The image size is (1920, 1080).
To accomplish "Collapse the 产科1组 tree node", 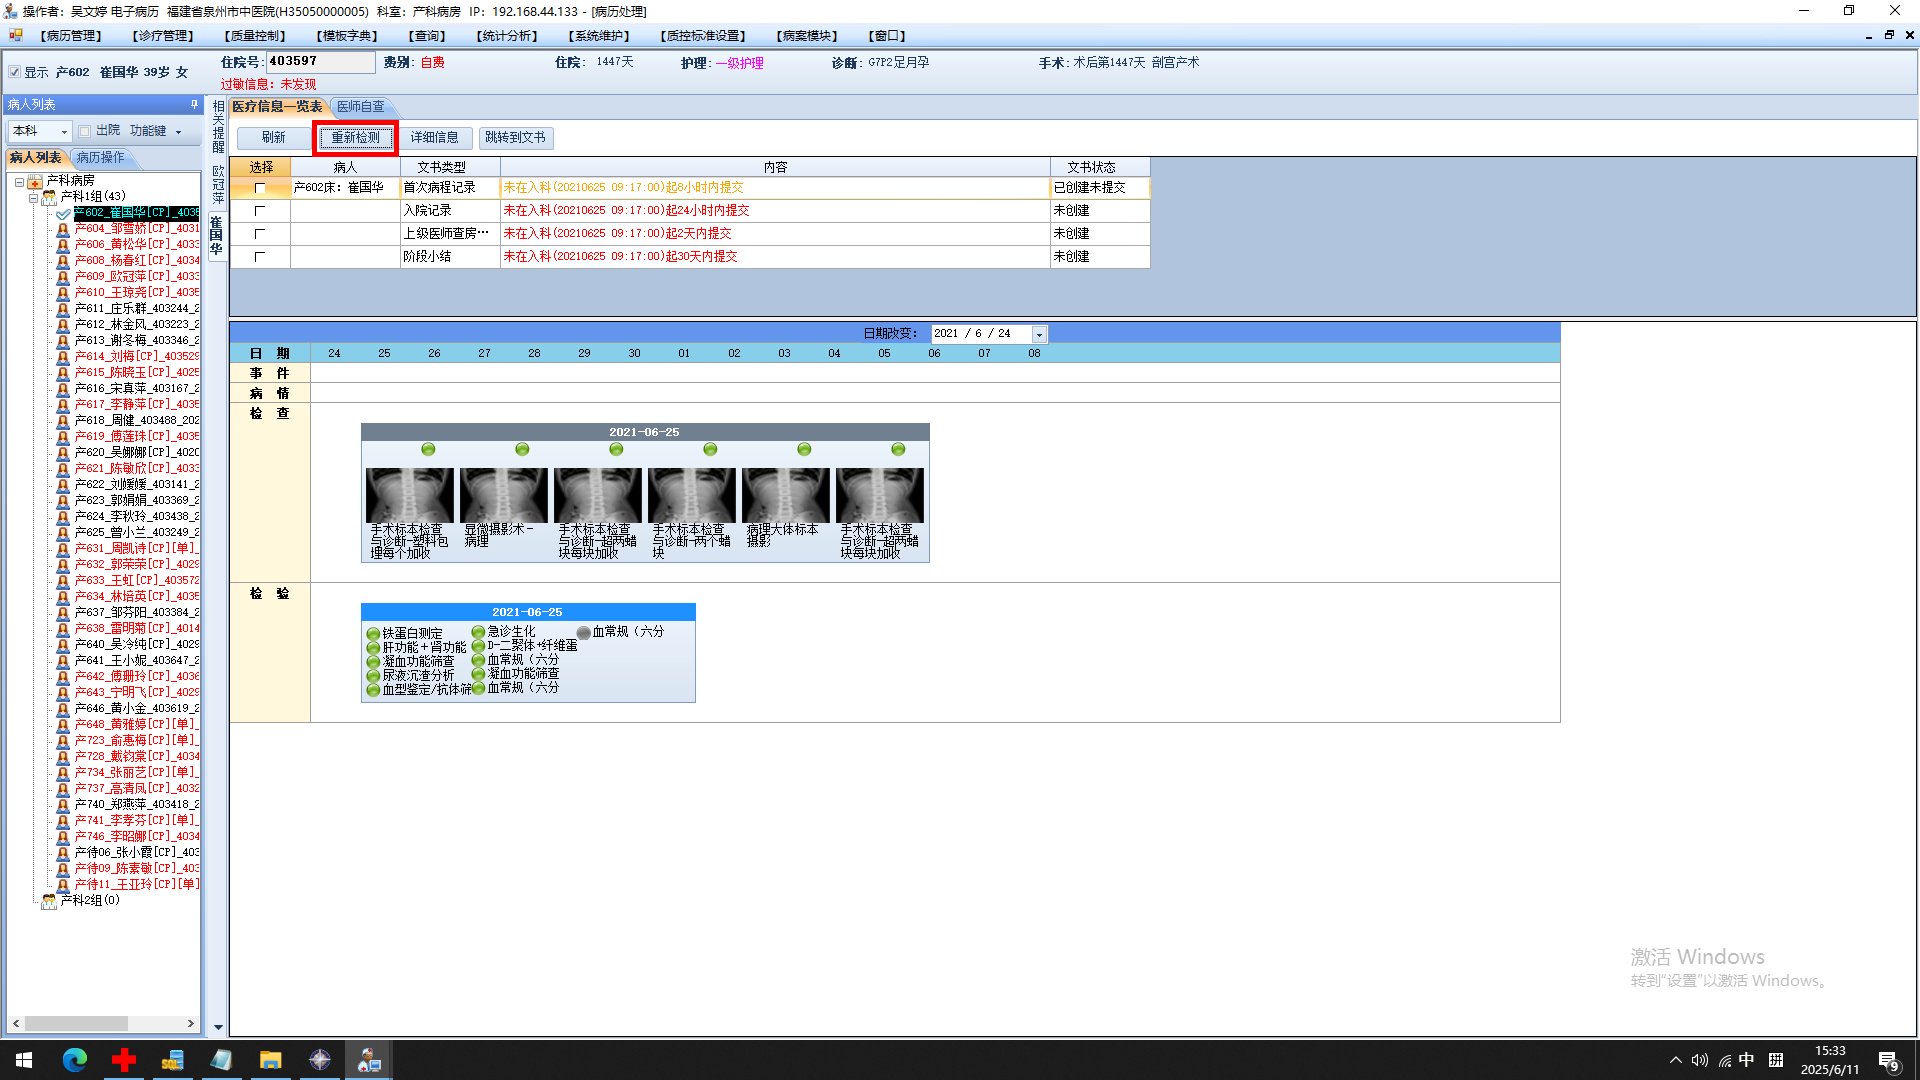I will (33, 197).
